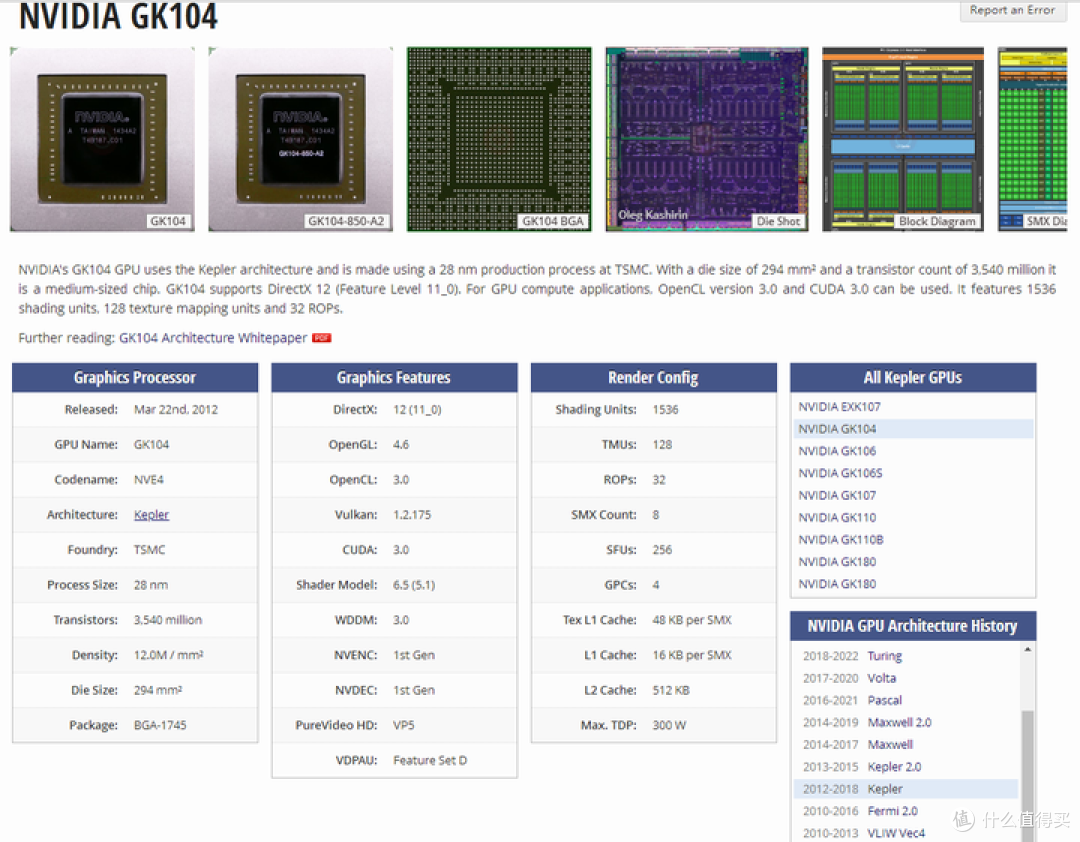The image size is (1080, 842).
Task: Click the NVIDIA GK104 page title
Action: tap(118, 17)
